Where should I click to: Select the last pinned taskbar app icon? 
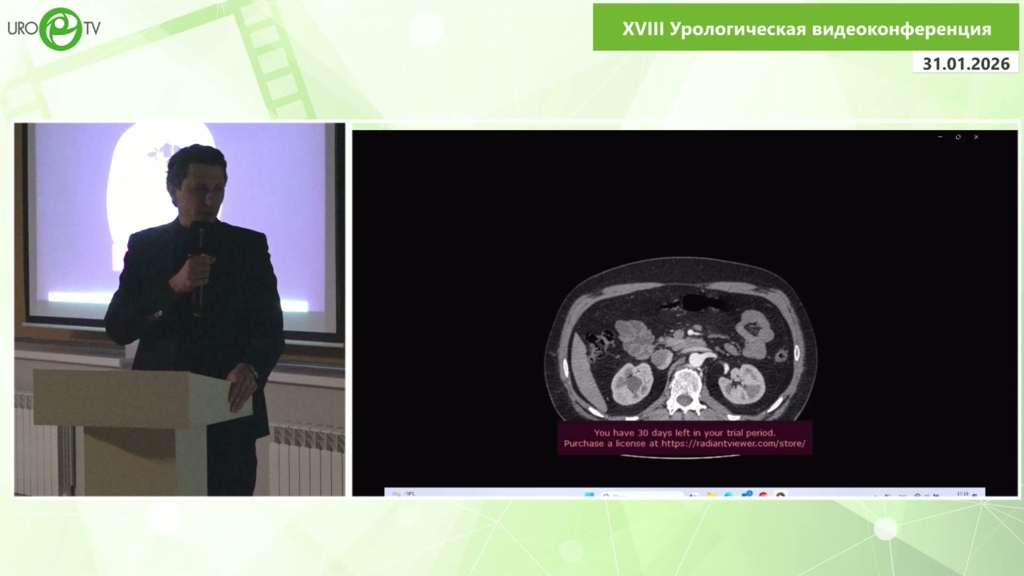point(780,494)
